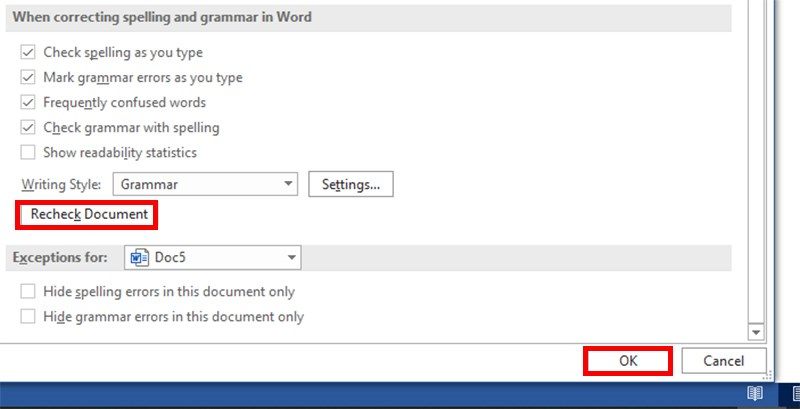
Task: Tick Hide grammar errors in this document only
Action: pyautogui.click(x=28, y=317)
